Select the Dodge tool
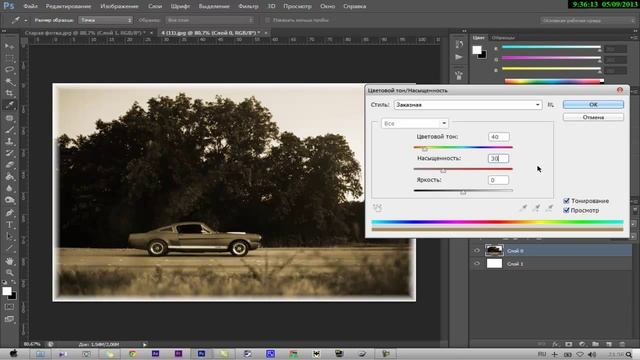640x360 pixels. tap(9, 200)
